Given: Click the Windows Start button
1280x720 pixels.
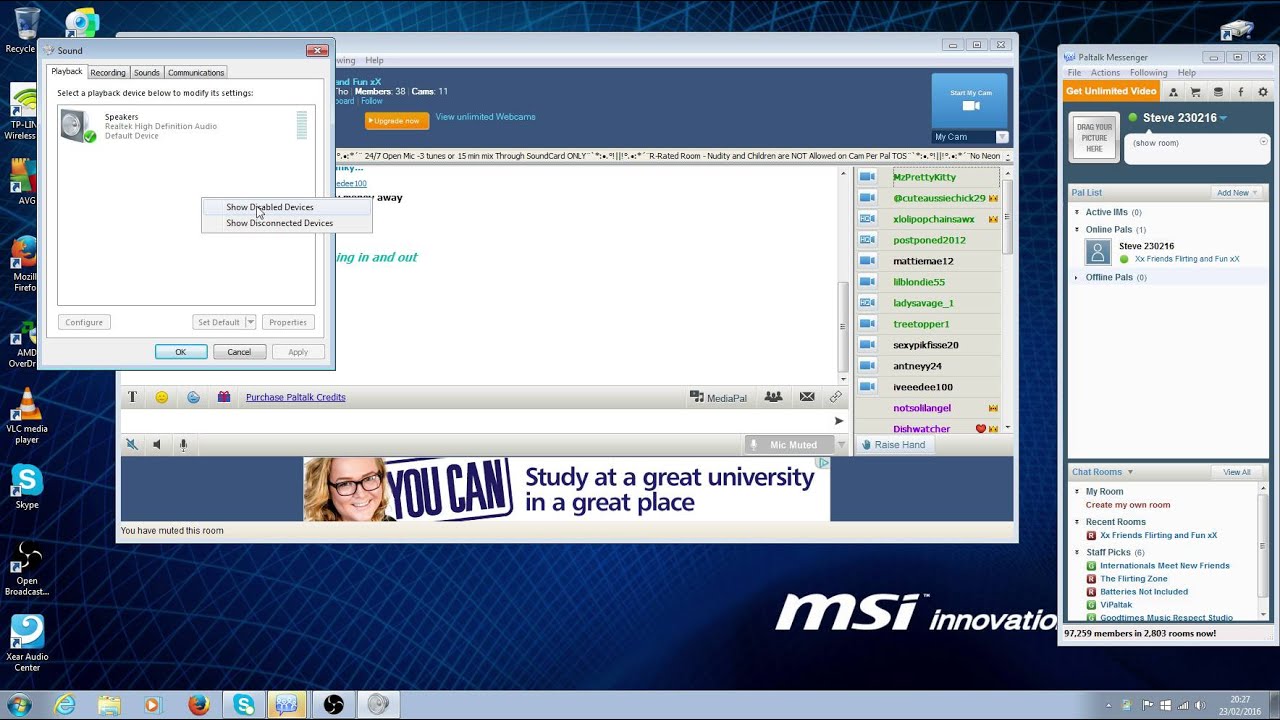Looking at the screenshot, I should click(x=20, y=705).
